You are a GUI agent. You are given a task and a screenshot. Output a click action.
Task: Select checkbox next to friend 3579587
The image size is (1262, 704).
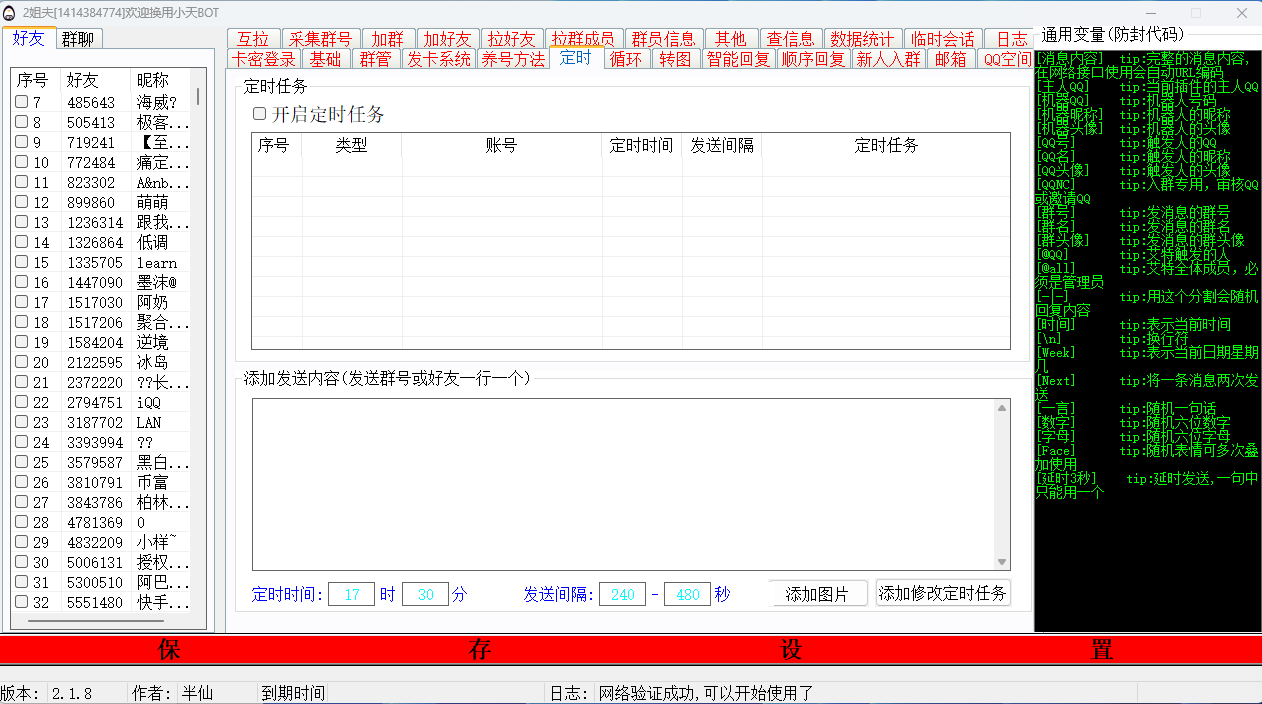pyautogui.click(x=21, y=462)
